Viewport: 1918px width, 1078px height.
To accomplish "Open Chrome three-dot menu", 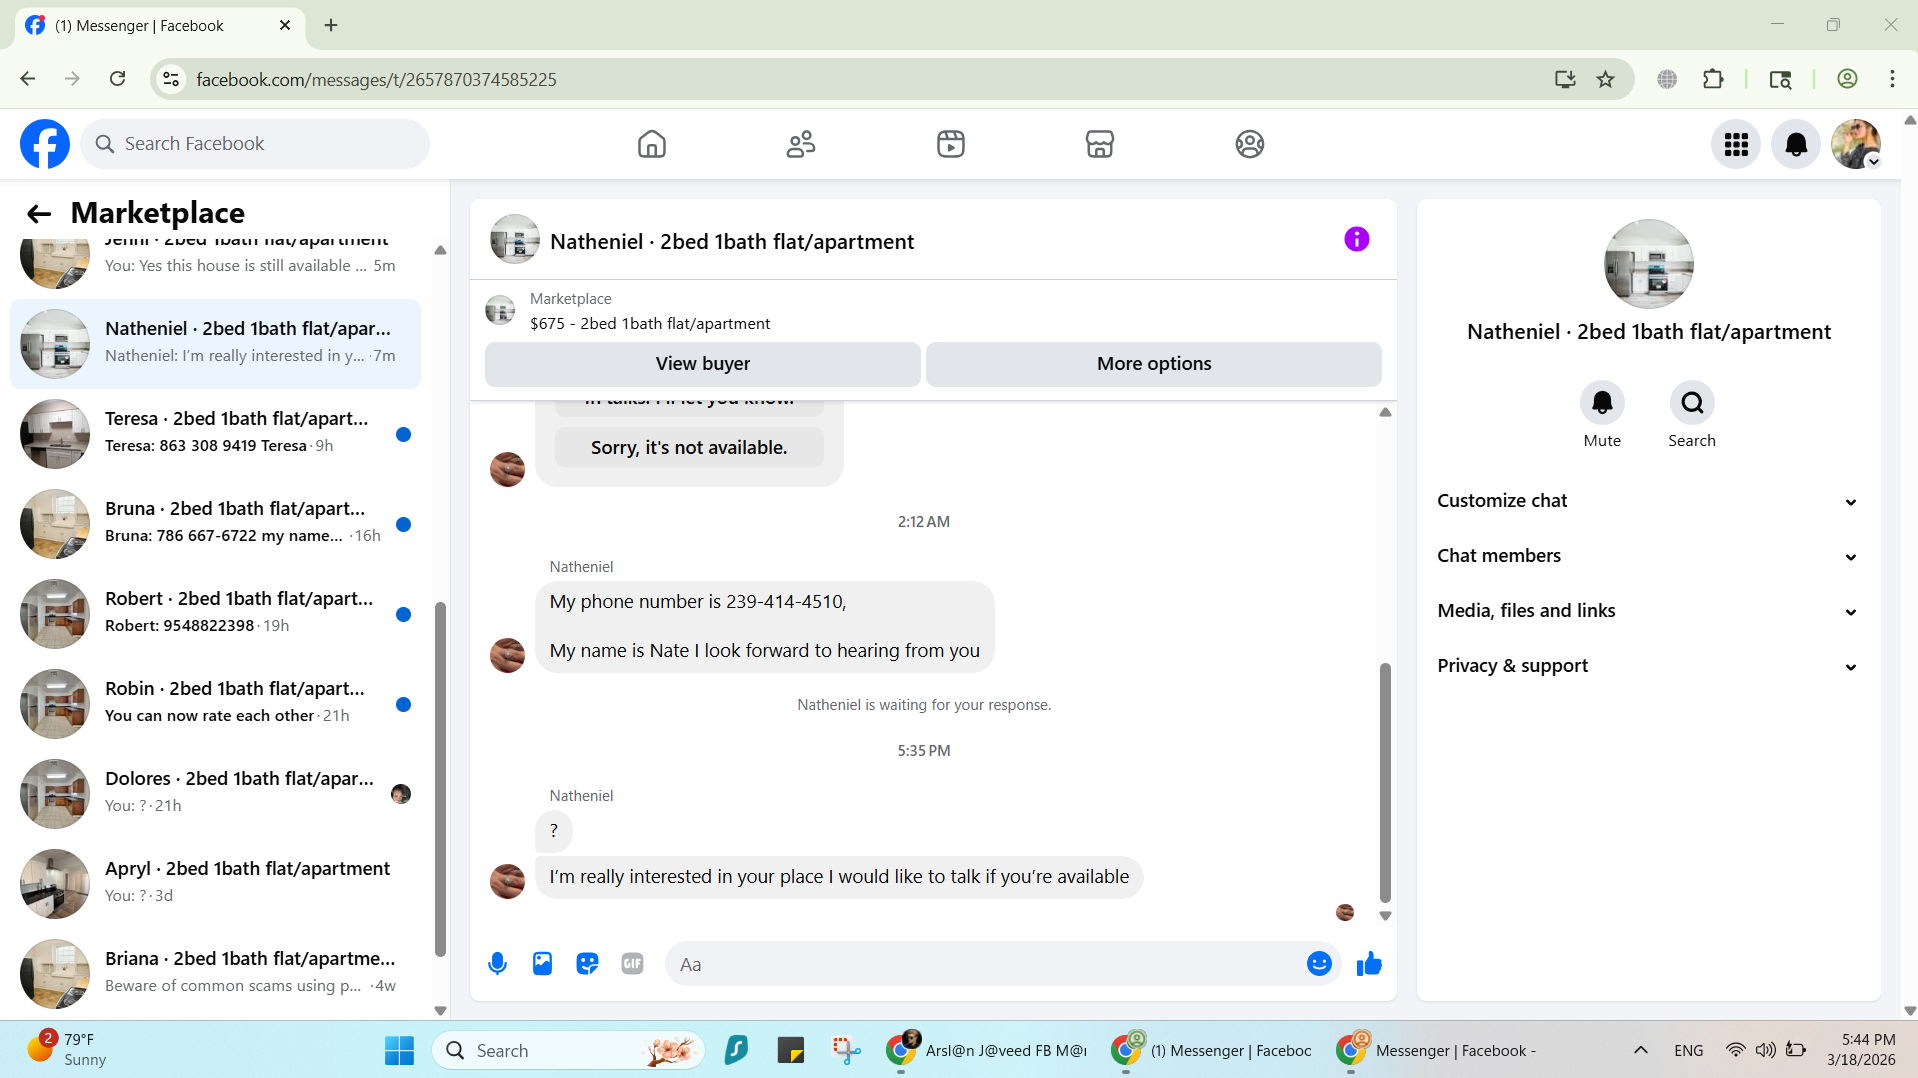I will coord(1892,79).
